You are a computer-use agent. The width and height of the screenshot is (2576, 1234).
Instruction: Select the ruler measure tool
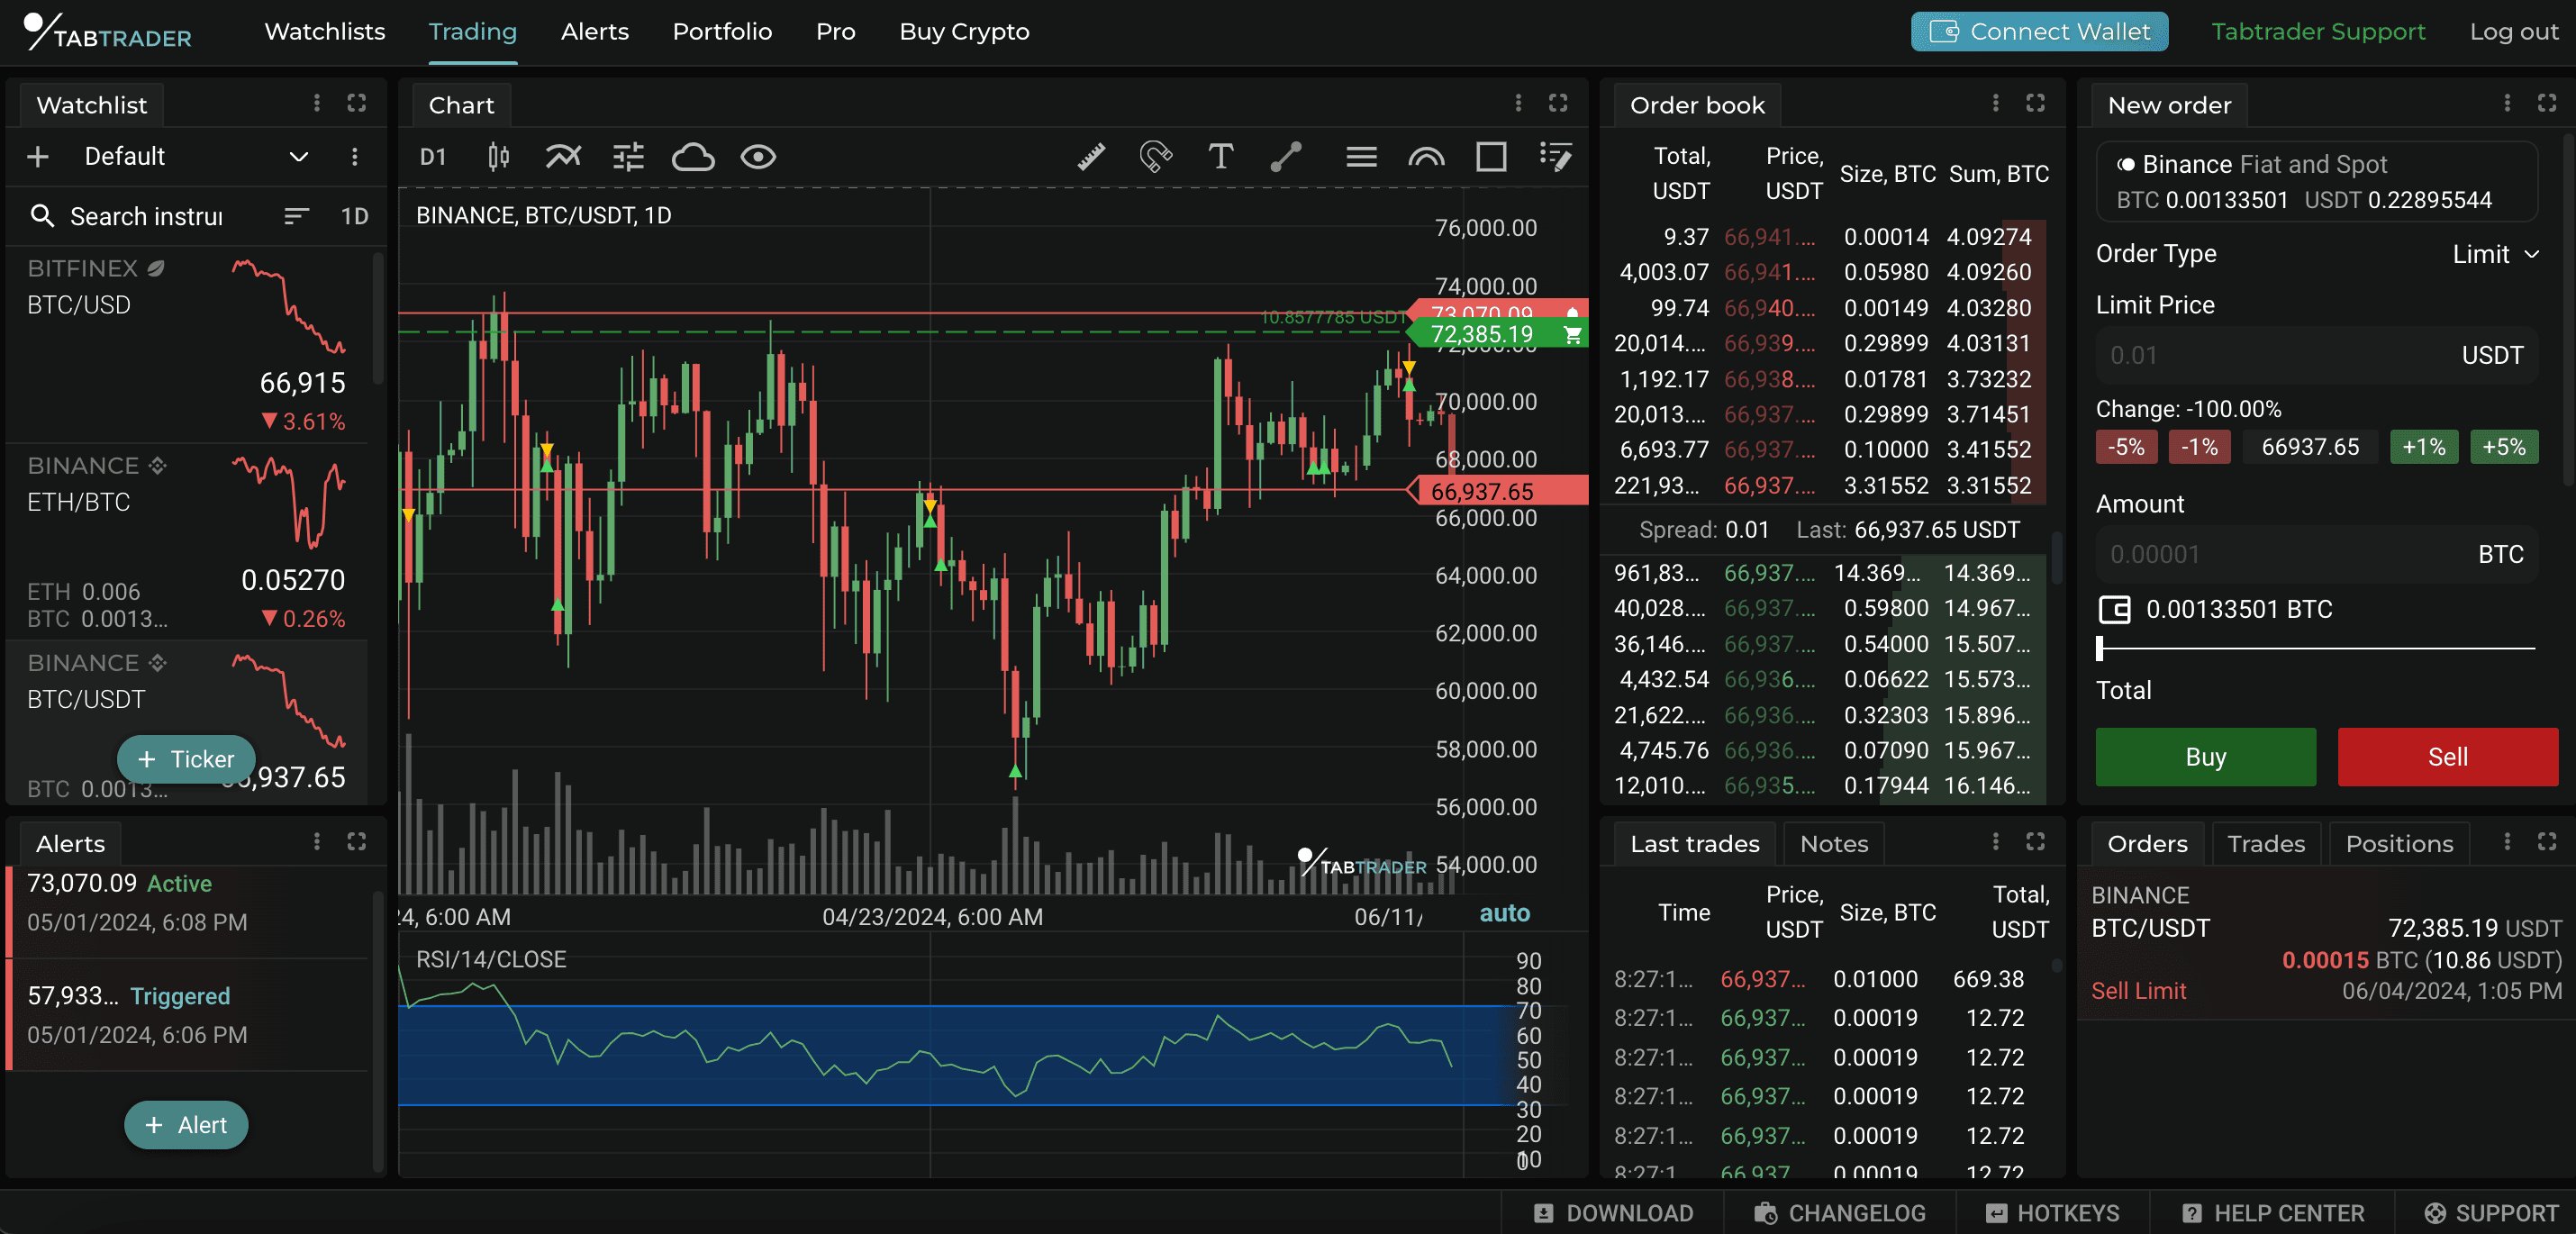(x=1091, y=157)
